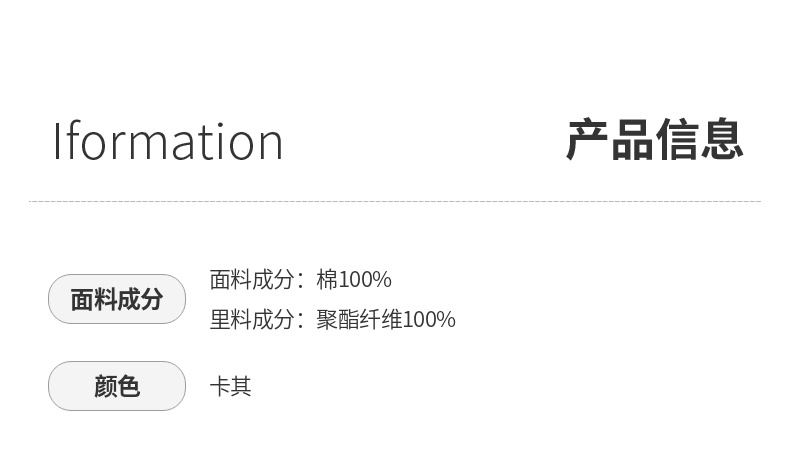Click the "卡" character in color value
This screenshot has height=451, width=790.
[220, 386]
